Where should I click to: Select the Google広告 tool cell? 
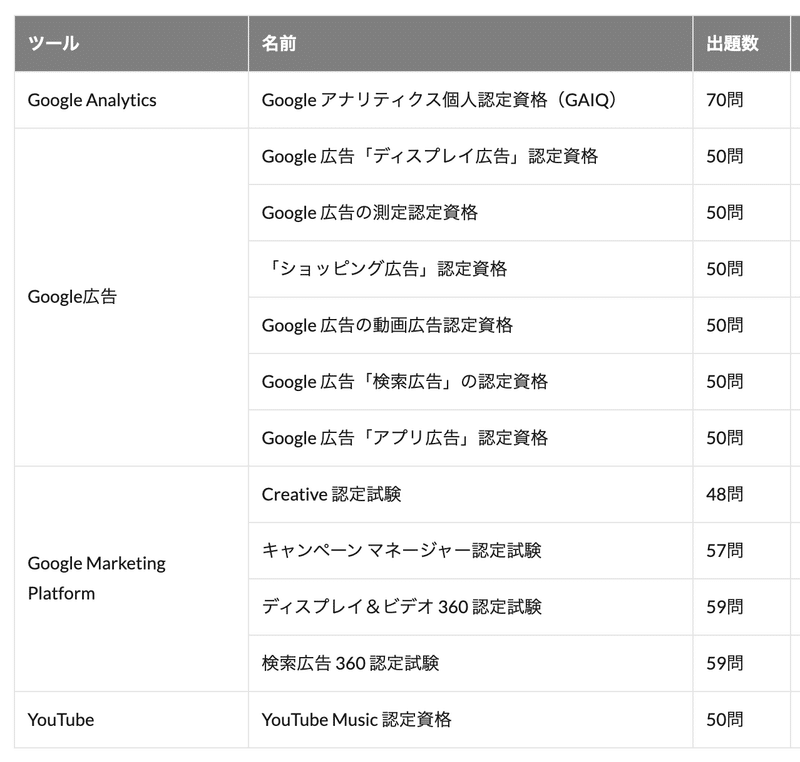click(x=131, y=297)
